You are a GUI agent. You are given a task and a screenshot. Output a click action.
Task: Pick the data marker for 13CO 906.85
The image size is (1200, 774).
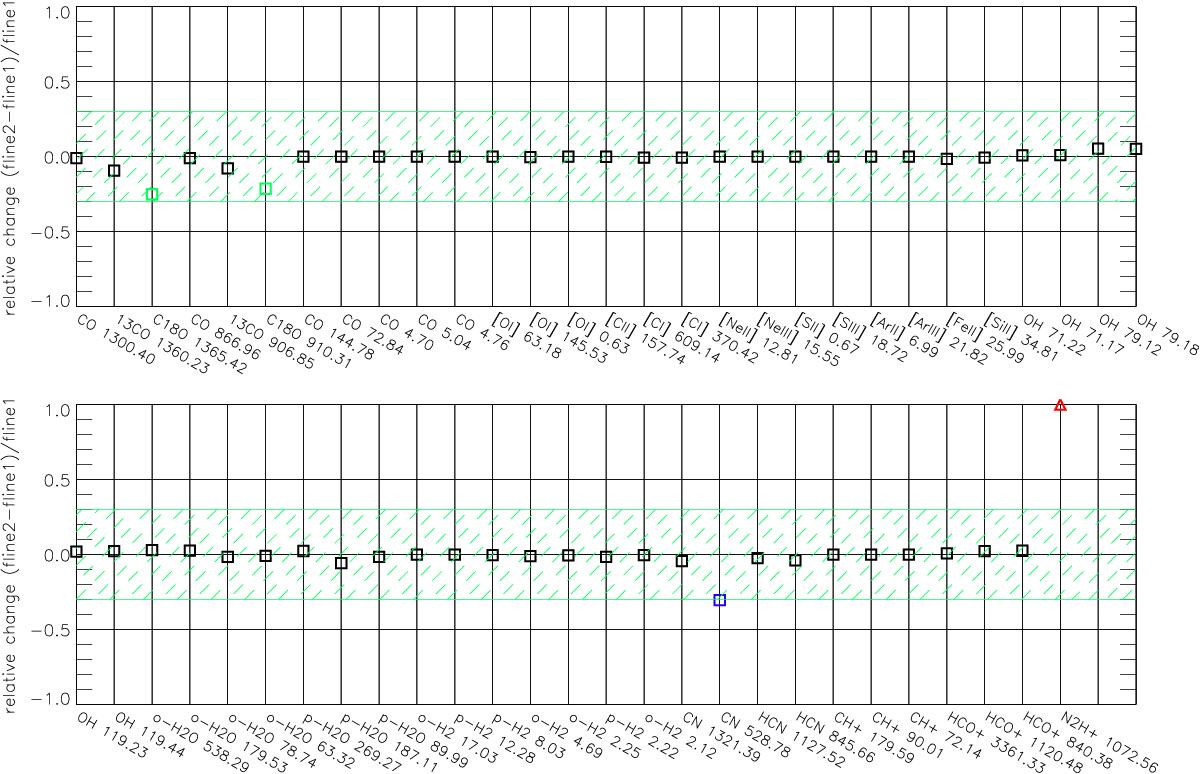tap(227, 168)
